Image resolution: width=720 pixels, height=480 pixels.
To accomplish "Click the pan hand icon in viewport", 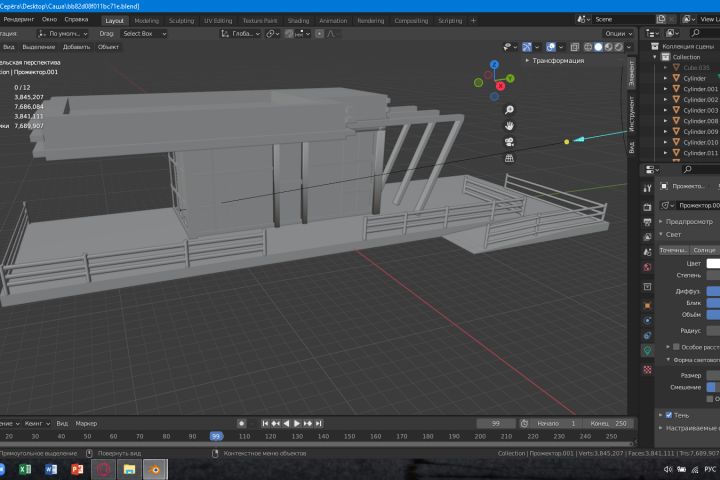I will point(509,126).
